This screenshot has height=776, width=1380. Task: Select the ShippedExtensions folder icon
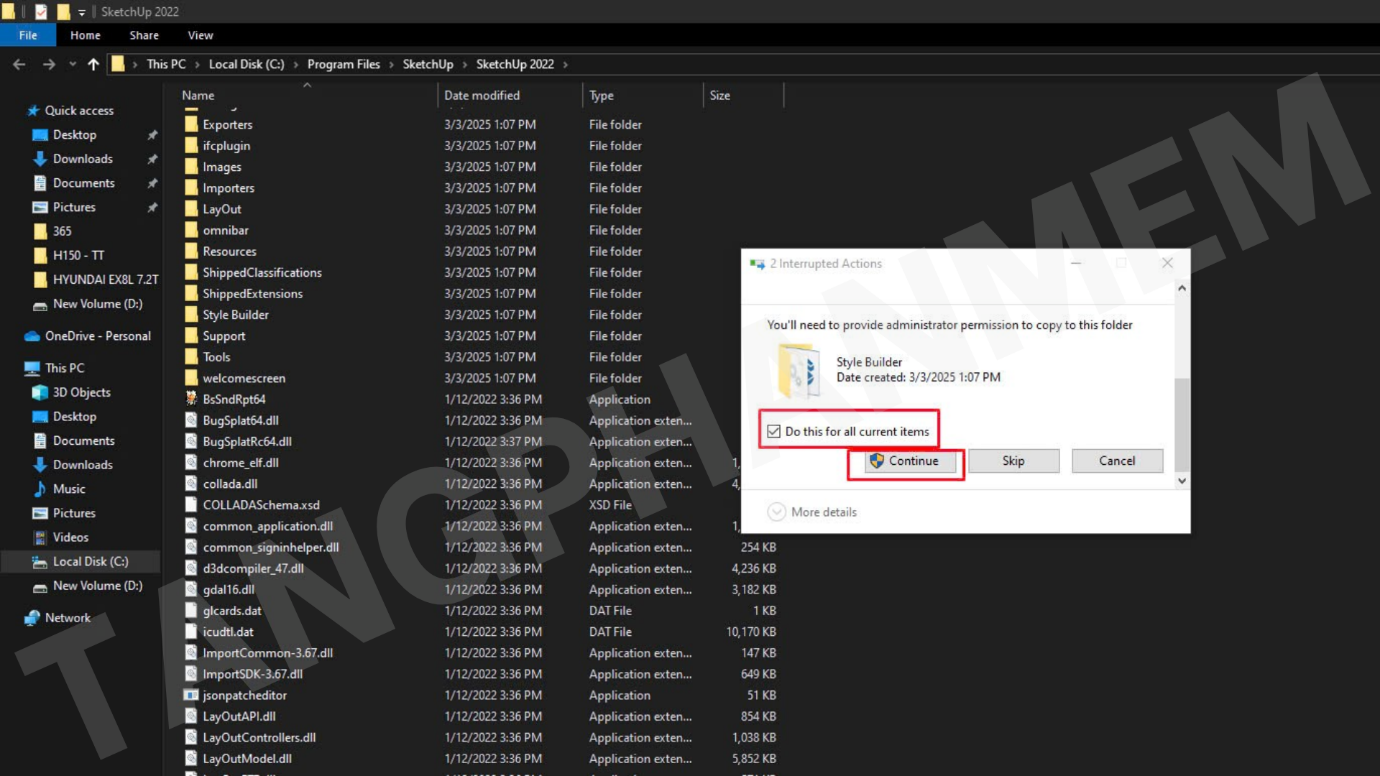click(x=192, y=294)
